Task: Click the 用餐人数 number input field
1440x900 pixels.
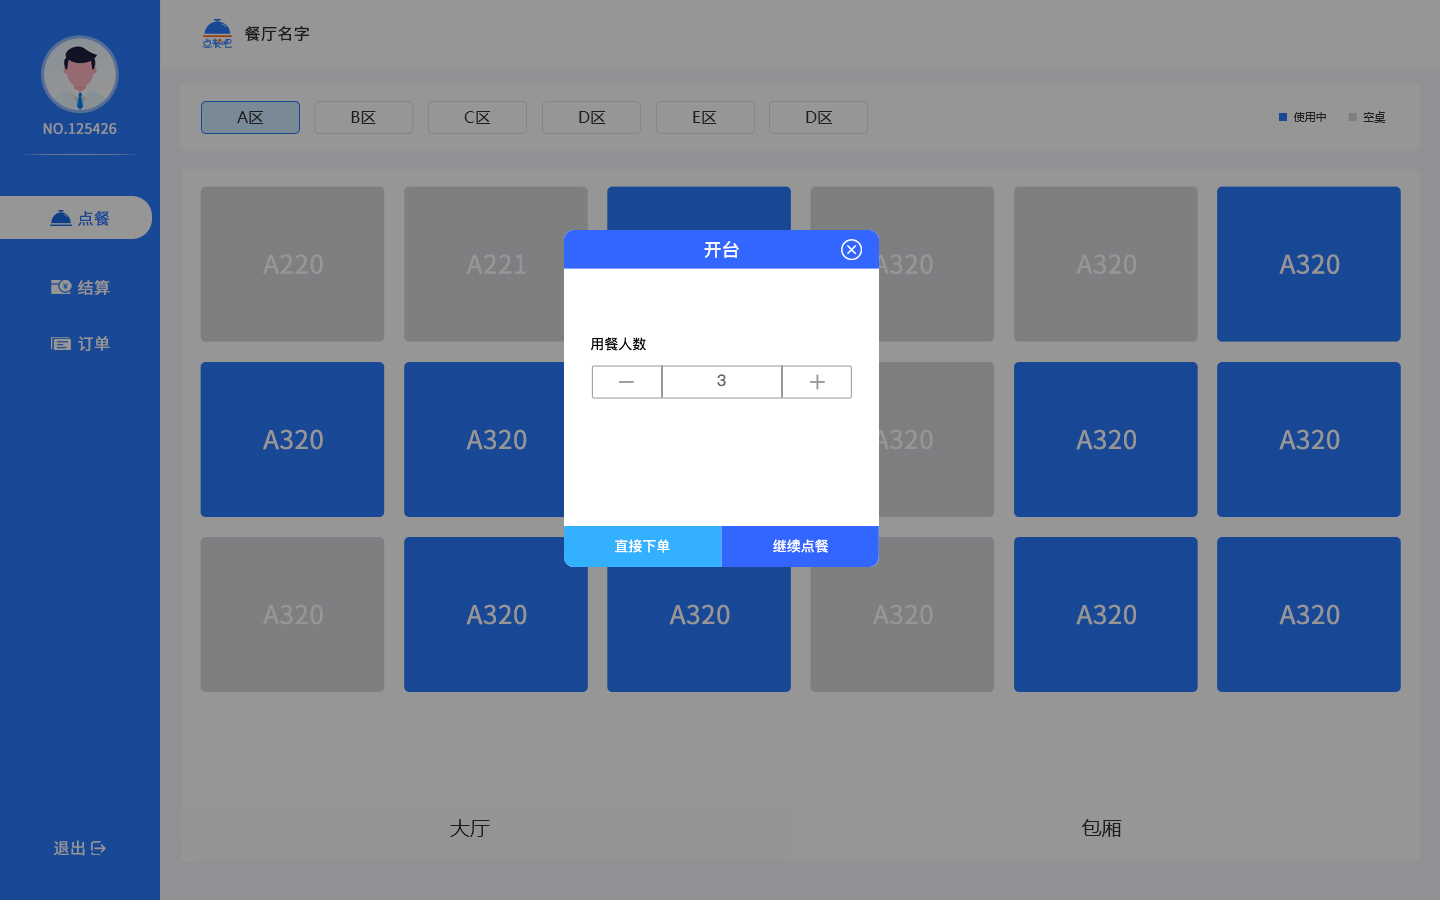Action: (721, 382)
